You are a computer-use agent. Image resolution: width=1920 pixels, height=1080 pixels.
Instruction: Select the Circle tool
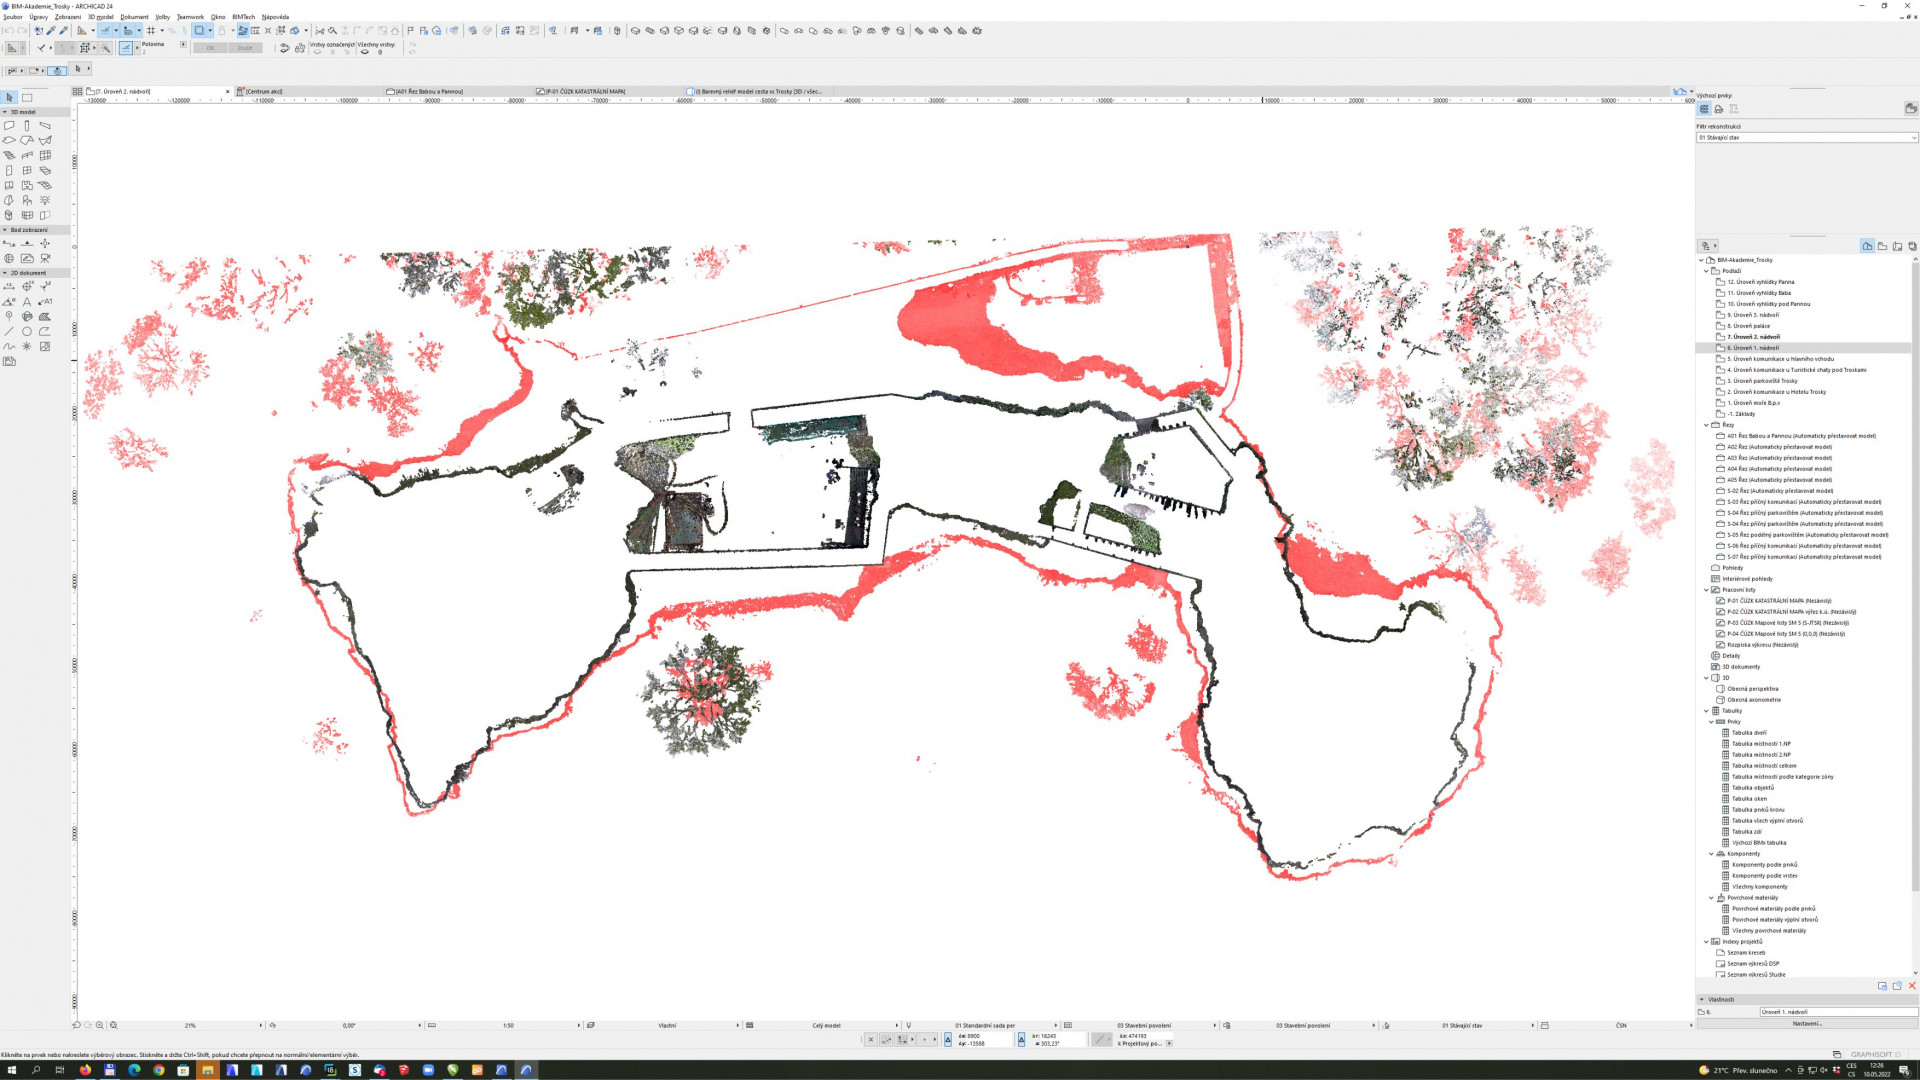(x=27, y=332)
